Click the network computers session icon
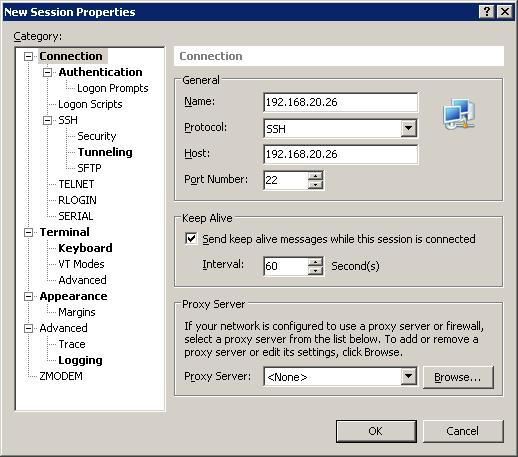Screen dimensions: 518x457 point(459,114)
